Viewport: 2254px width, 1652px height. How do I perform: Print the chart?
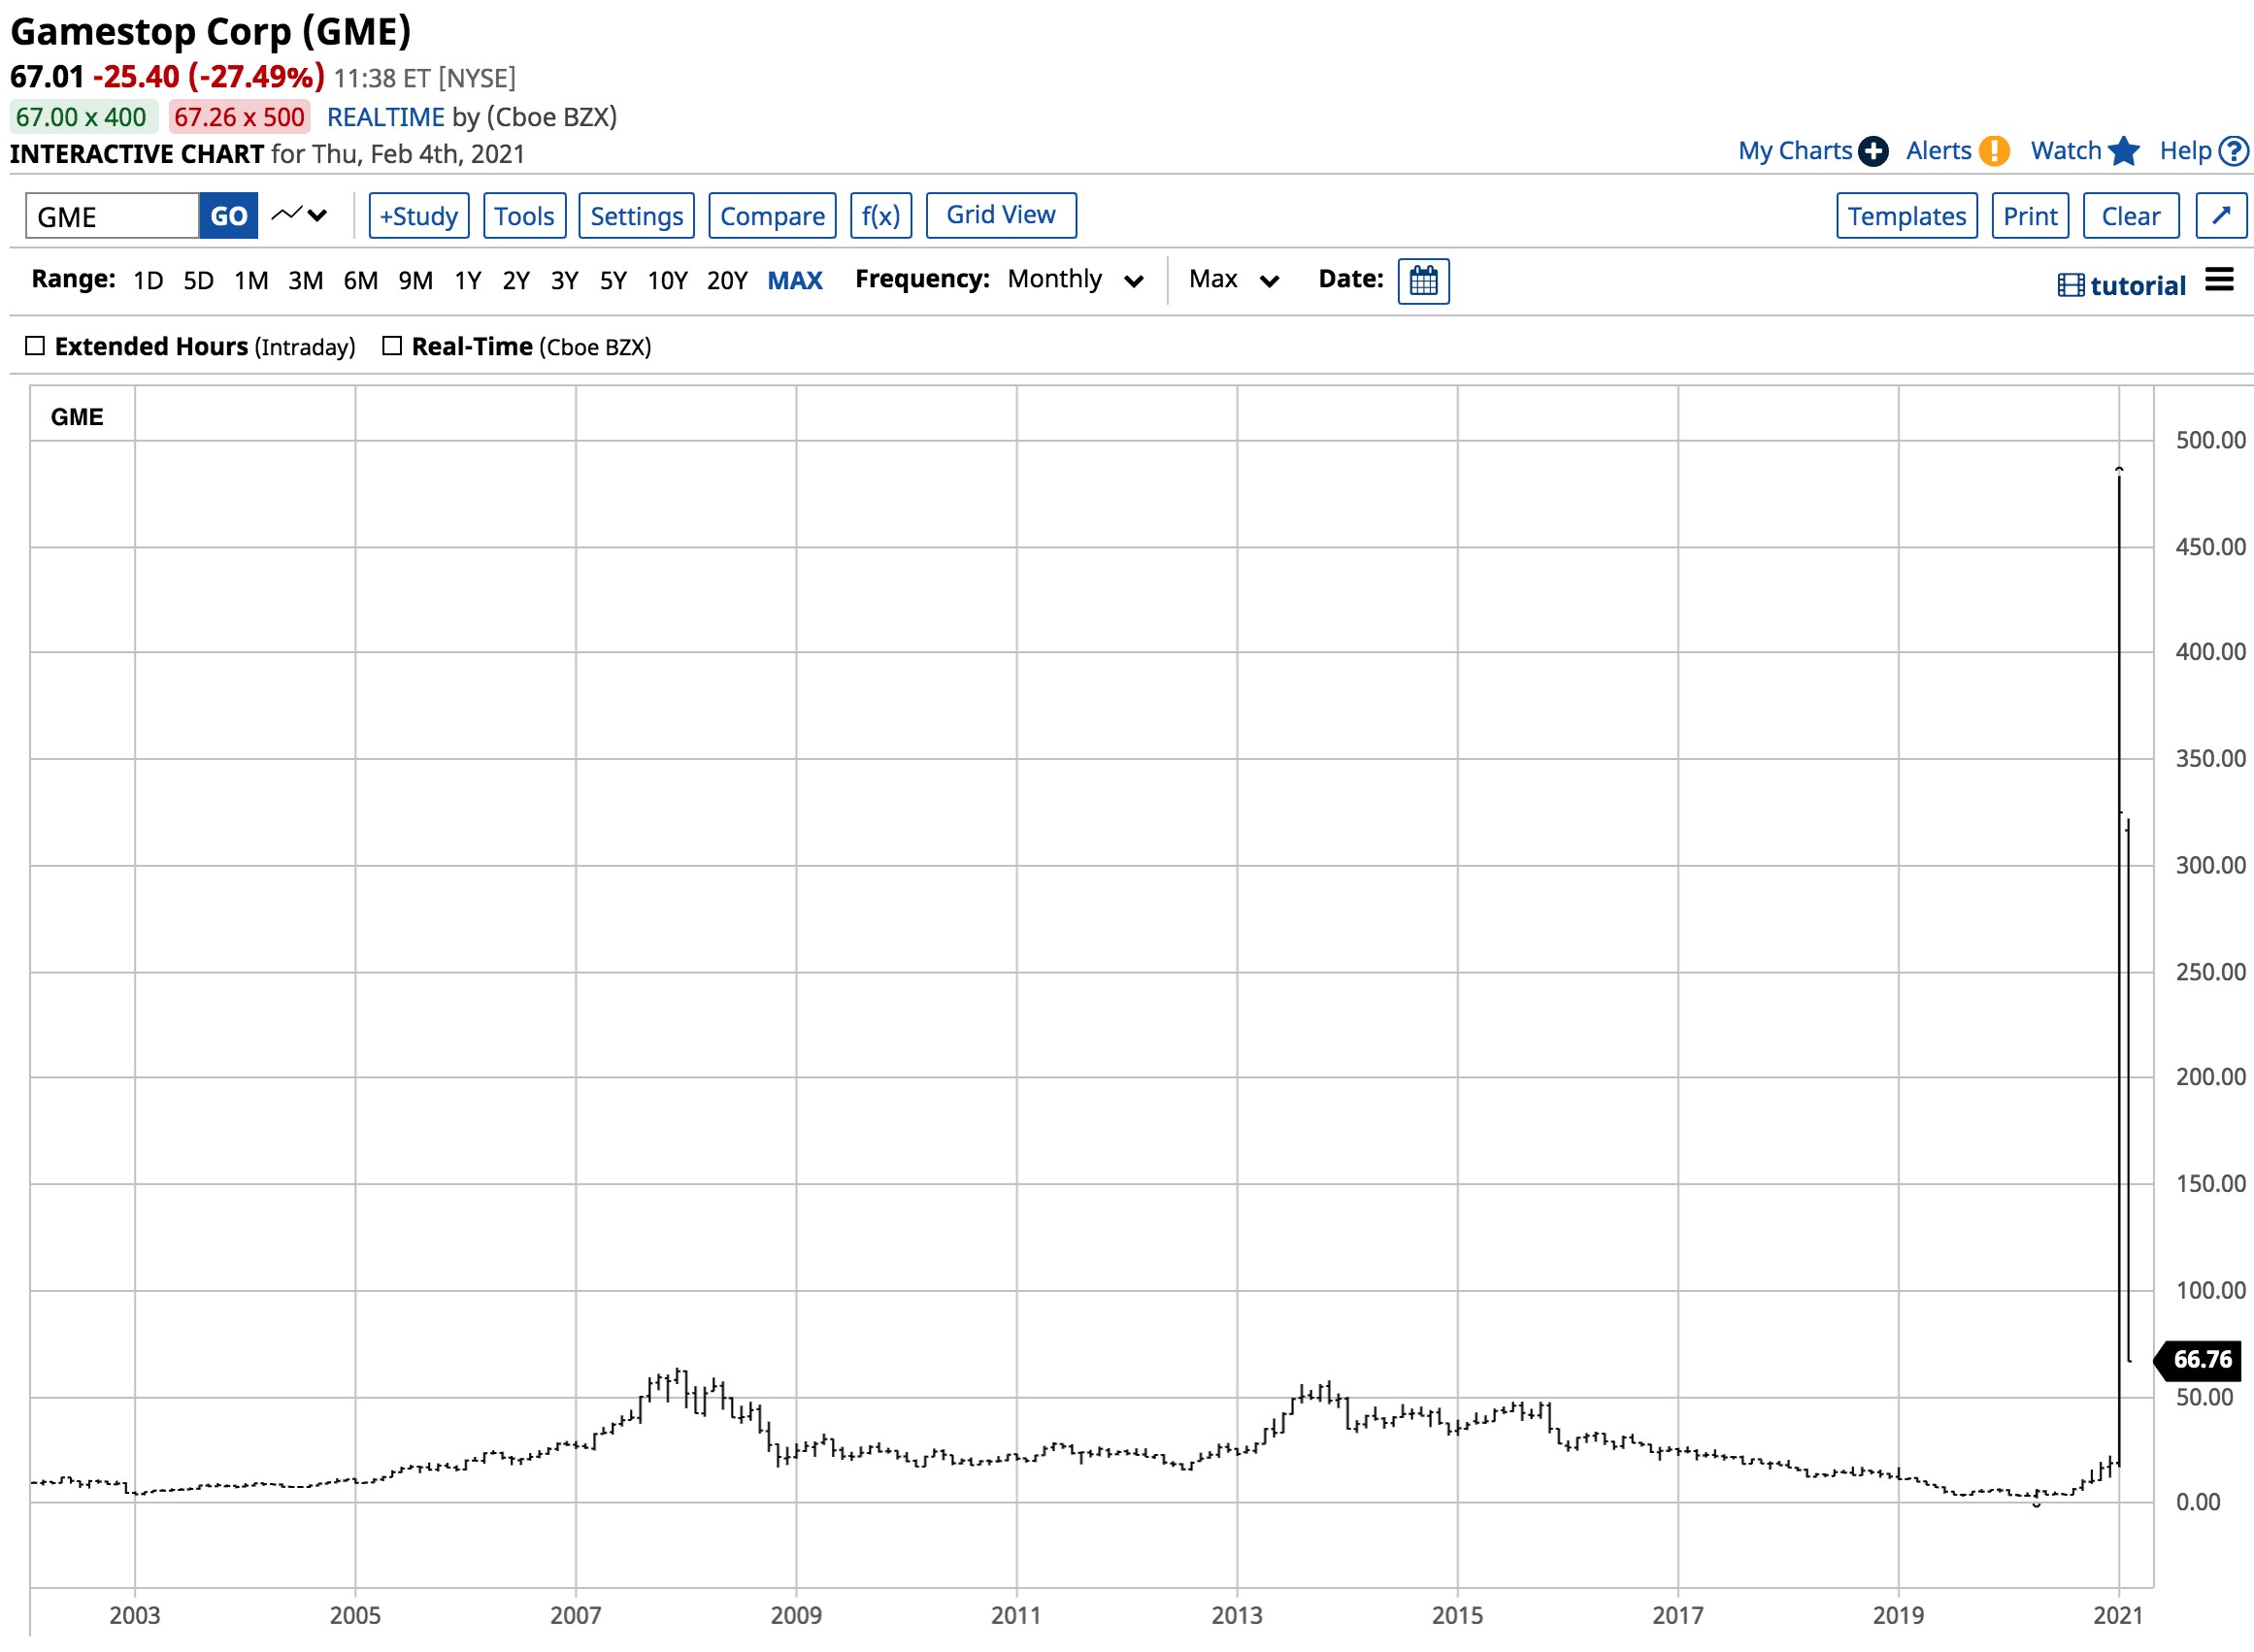pyautogui.click(x=2029, y=215)
